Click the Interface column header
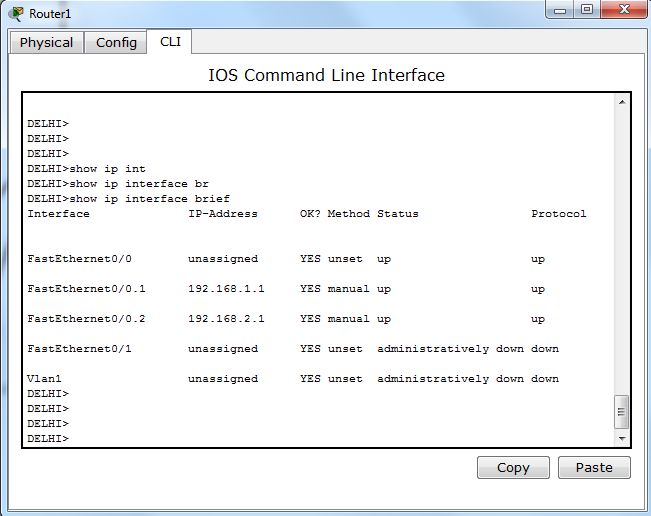 pyautogui.click(x=59, y=214)
